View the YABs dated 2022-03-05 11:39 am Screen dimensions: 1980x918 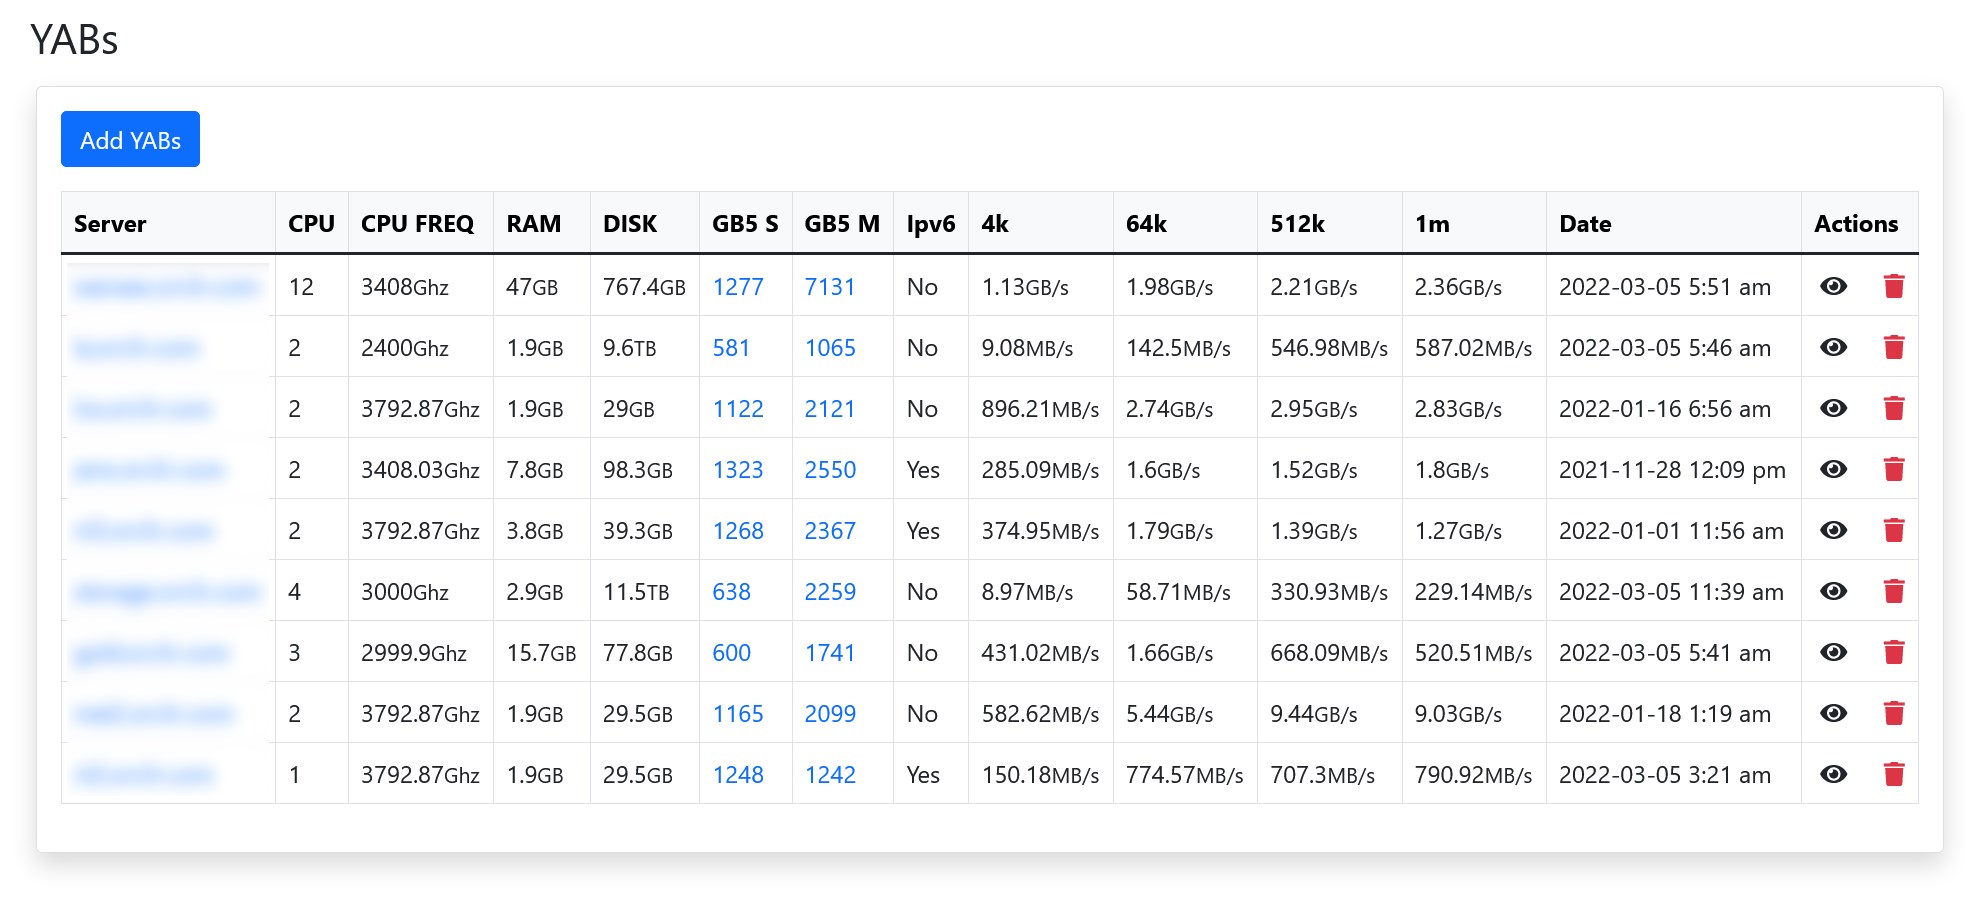[x=1833, y=592]
